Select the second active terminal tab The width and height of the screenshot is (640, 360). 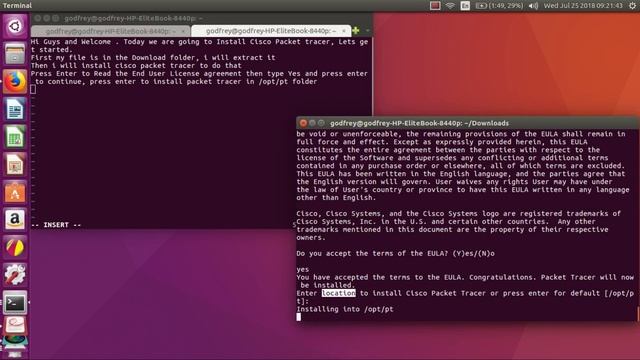[270, 31]
